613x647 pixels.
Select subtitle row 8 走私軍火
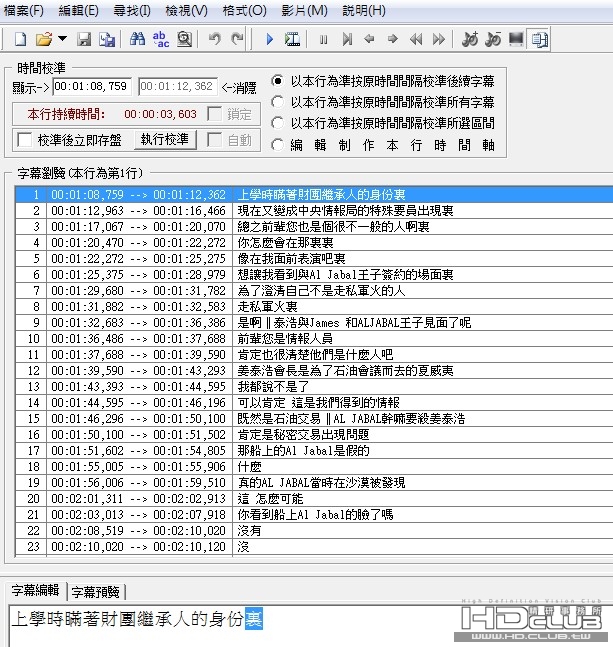(314, 307)
